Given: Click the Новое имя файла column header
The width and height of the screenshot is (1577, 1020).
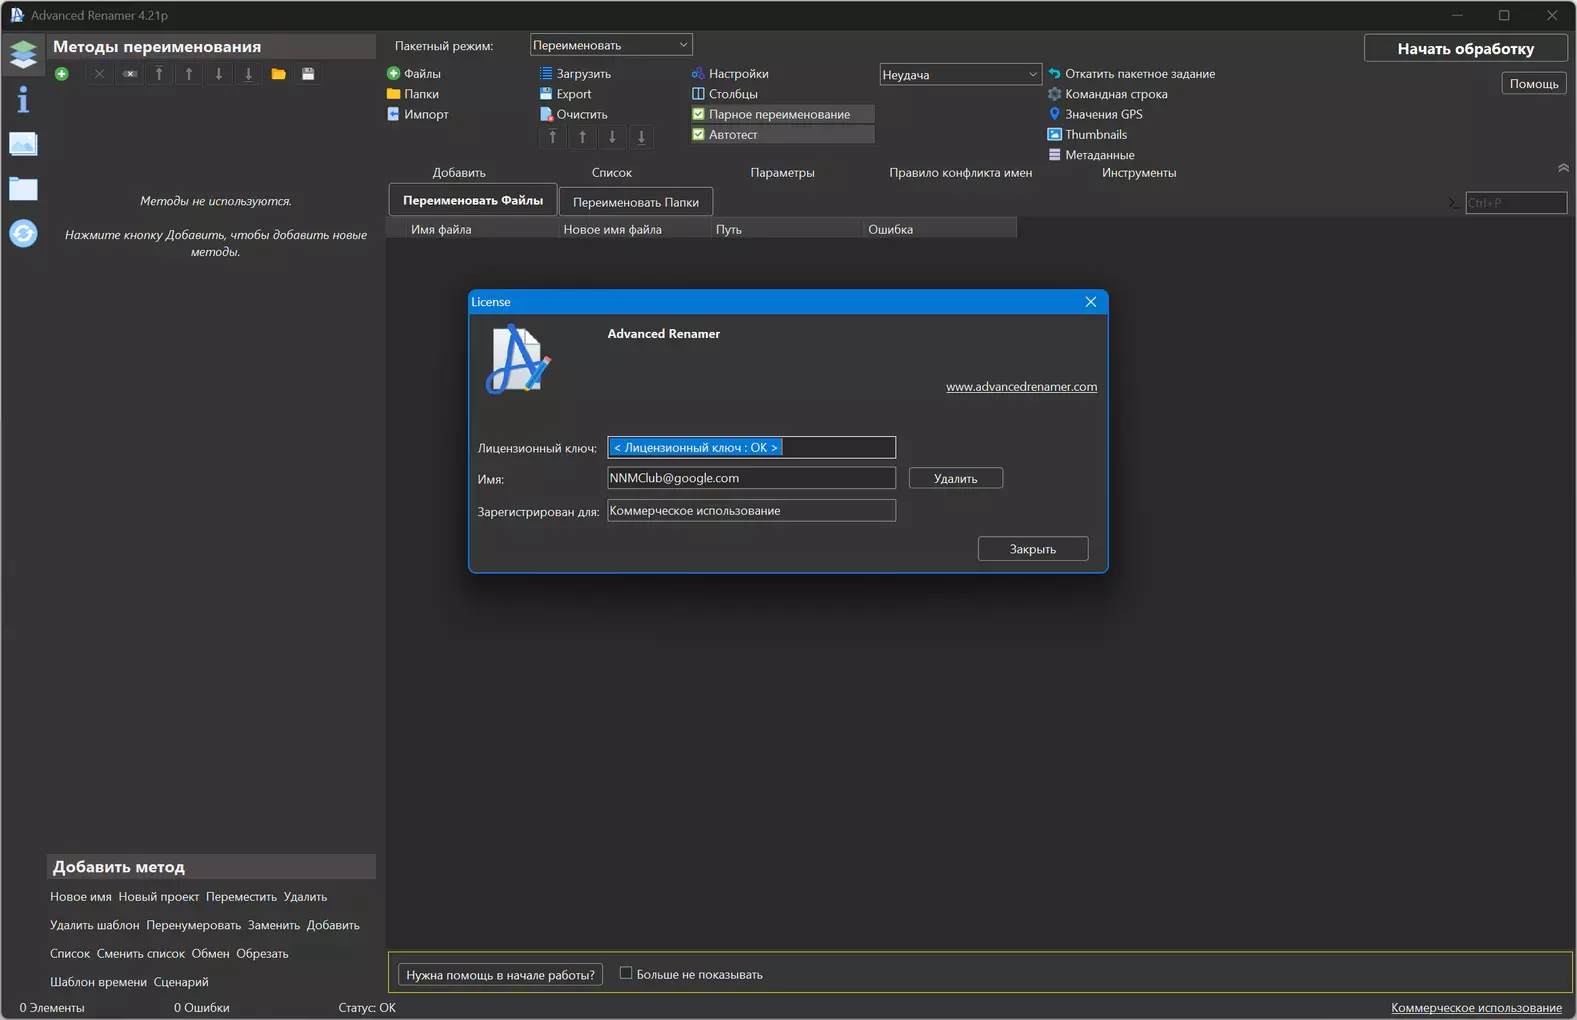Looking at the screenshot, I should [634, 229].
